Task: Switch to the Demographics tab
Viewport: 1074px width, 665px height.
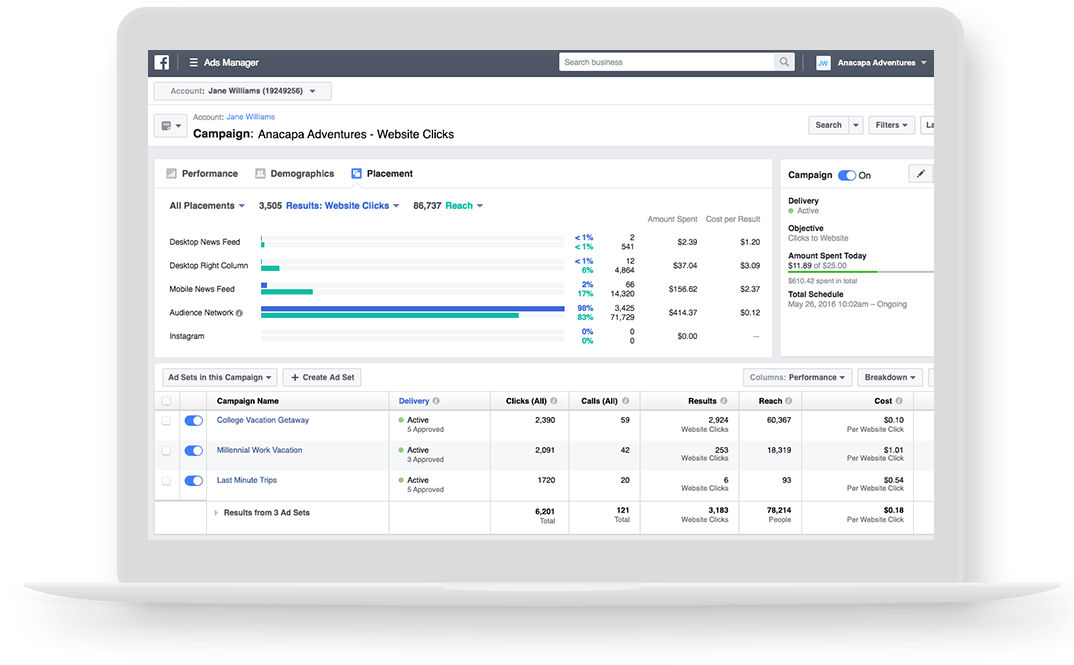Action: (x=294, y=174)
